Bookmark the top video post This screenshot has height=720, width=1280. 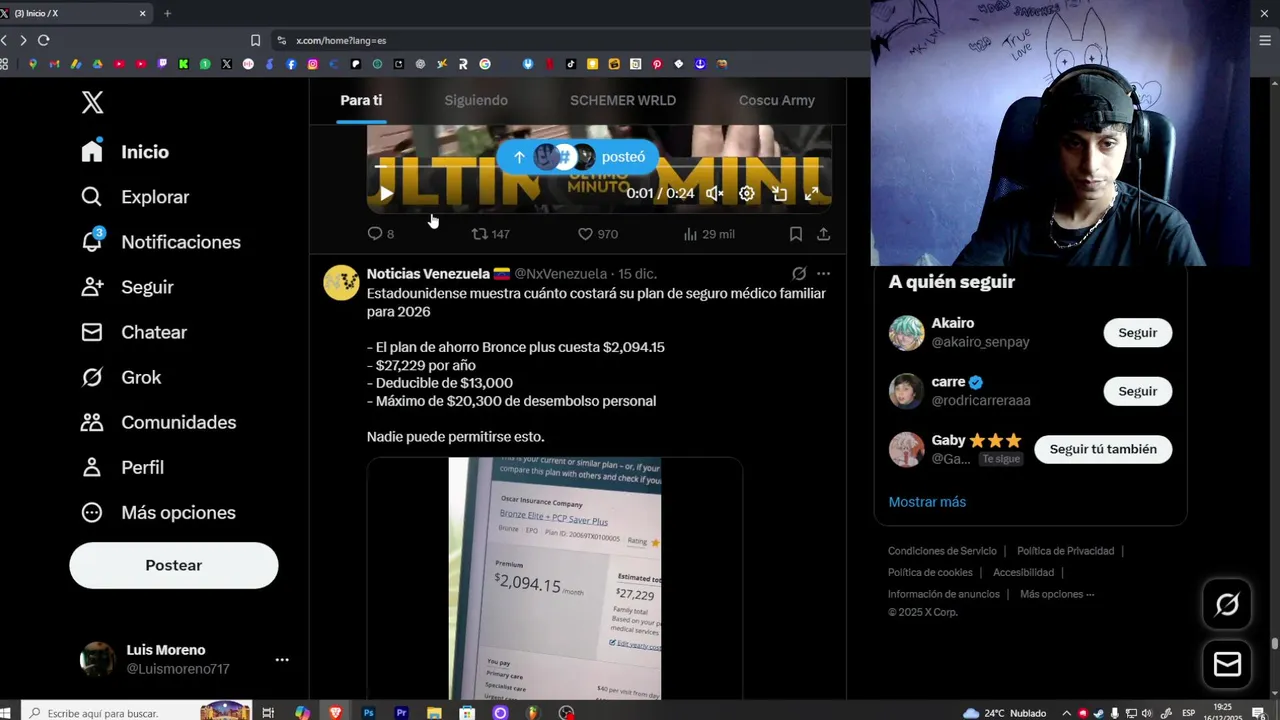click(796, 234)
